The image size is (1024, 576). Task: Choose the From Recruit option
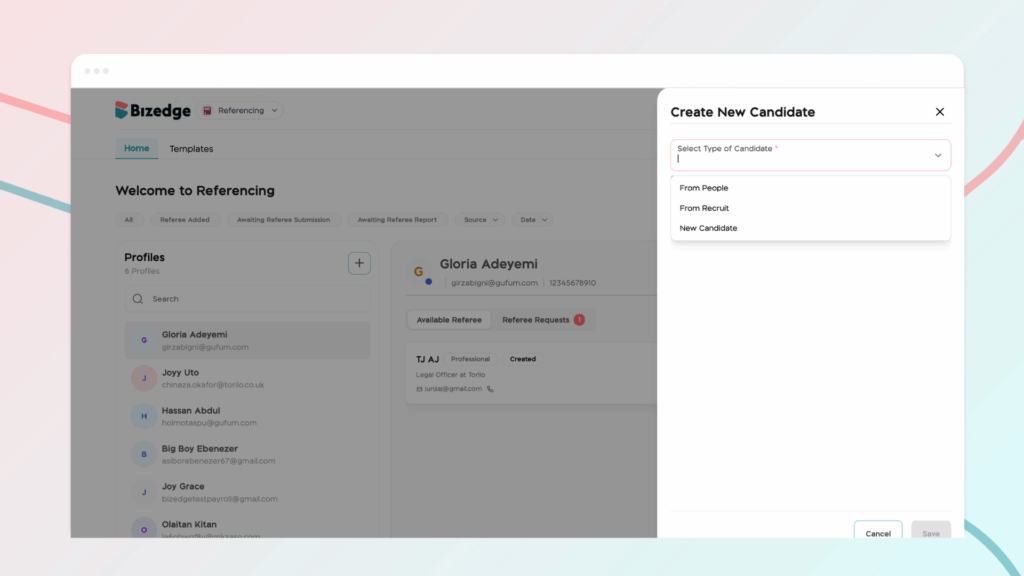tap(810, 208)
